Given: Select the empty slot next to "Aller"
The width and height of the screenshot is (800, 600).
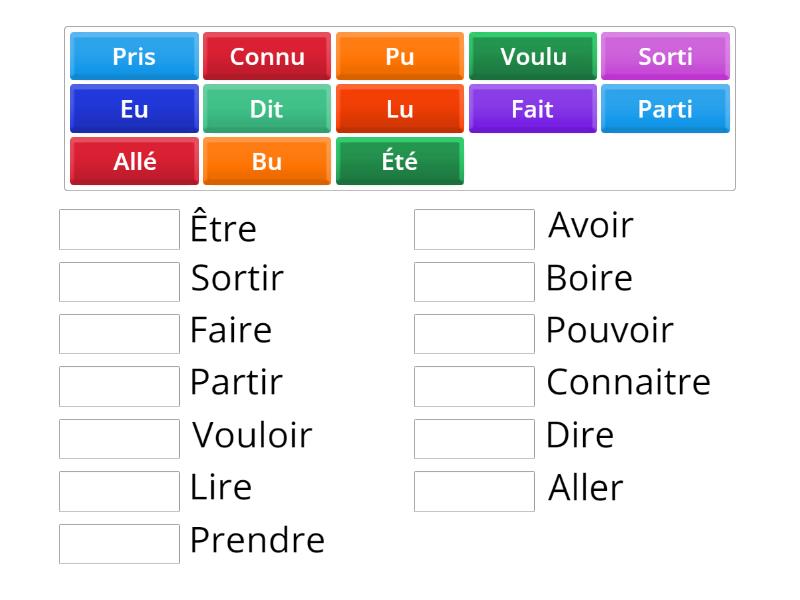Looking at the screenshot, I should point(473,491).
